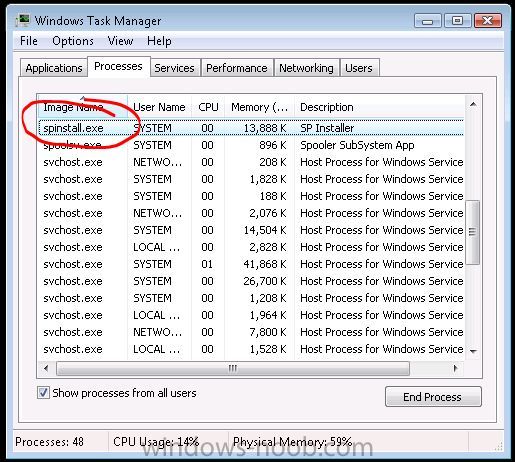Open the Performance tab
This screenshot has width=515, height=462.
[237, 68]
